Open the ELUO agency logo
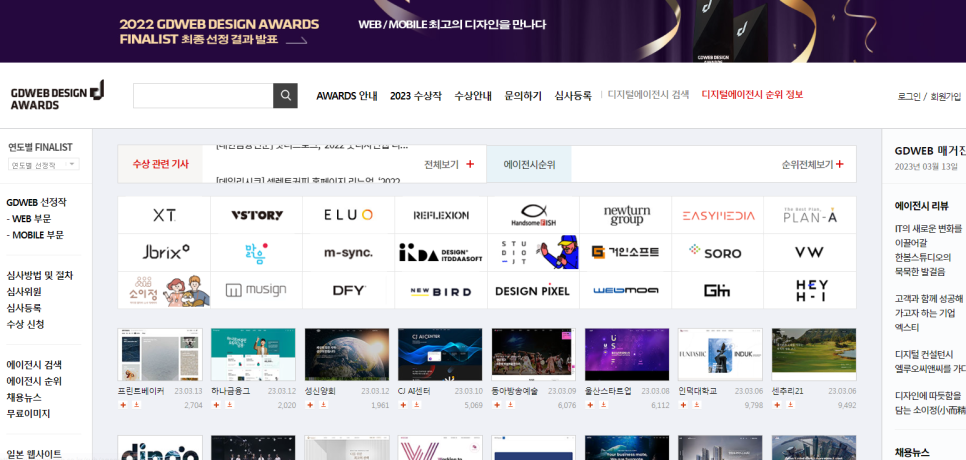 click(349, 215)
